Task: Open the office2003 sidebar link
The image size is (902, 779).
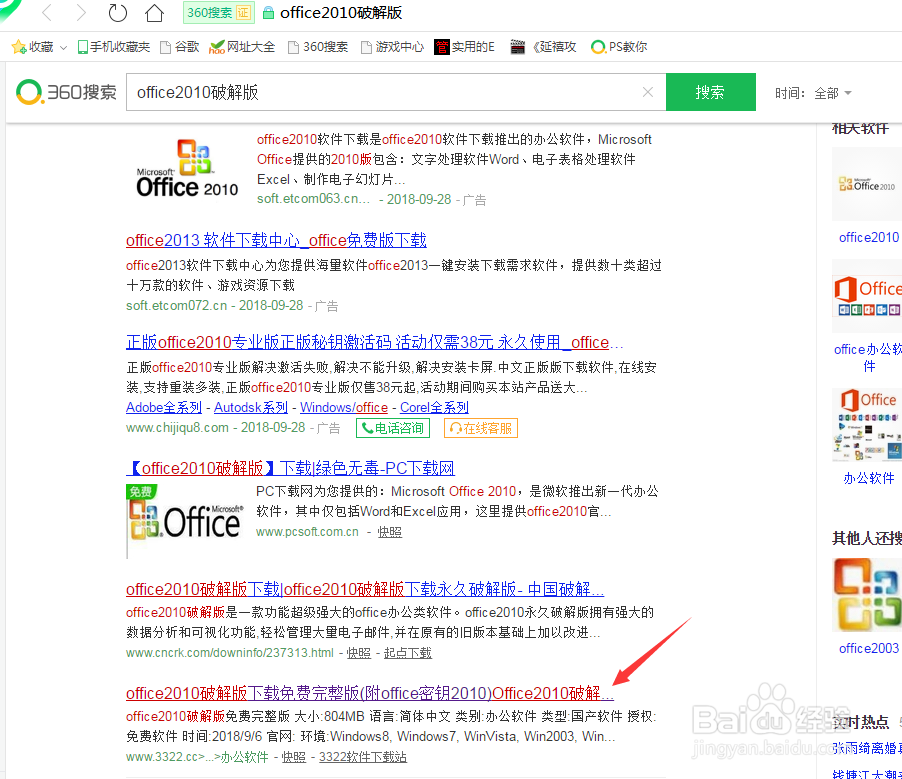Action: (x=869, y=648)
